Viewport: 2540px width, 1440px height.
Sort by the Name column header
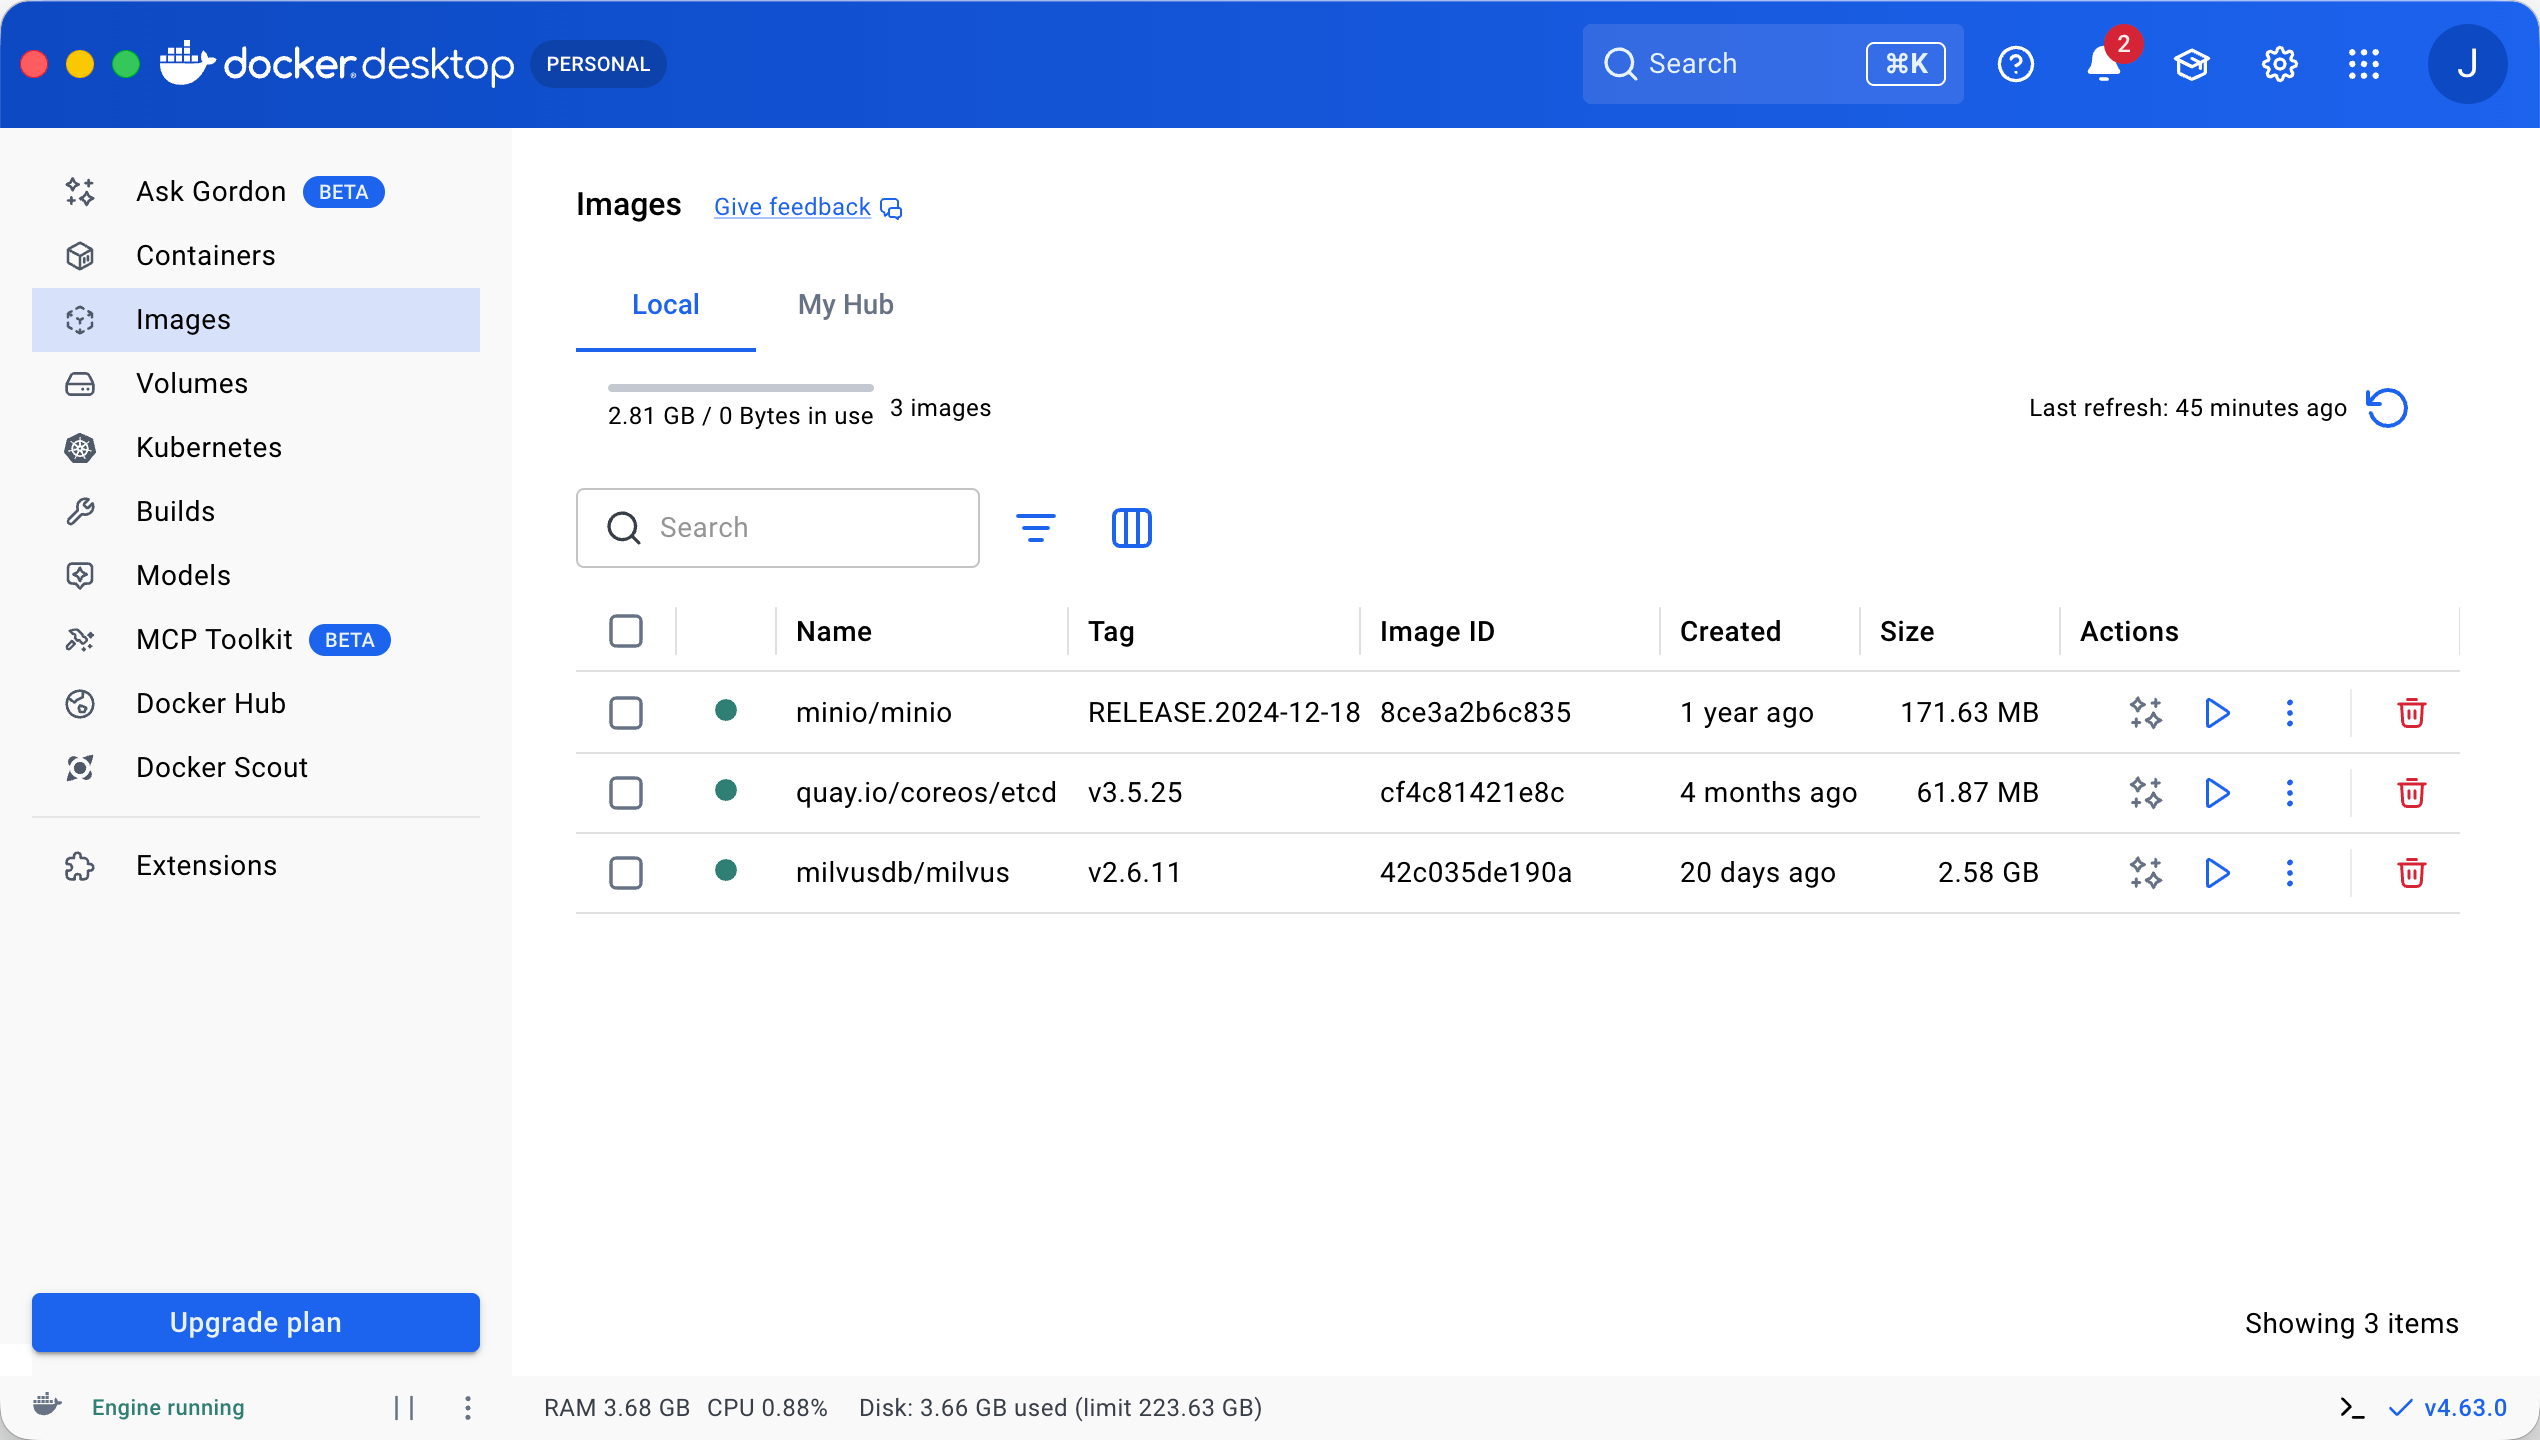coord(834,632)
